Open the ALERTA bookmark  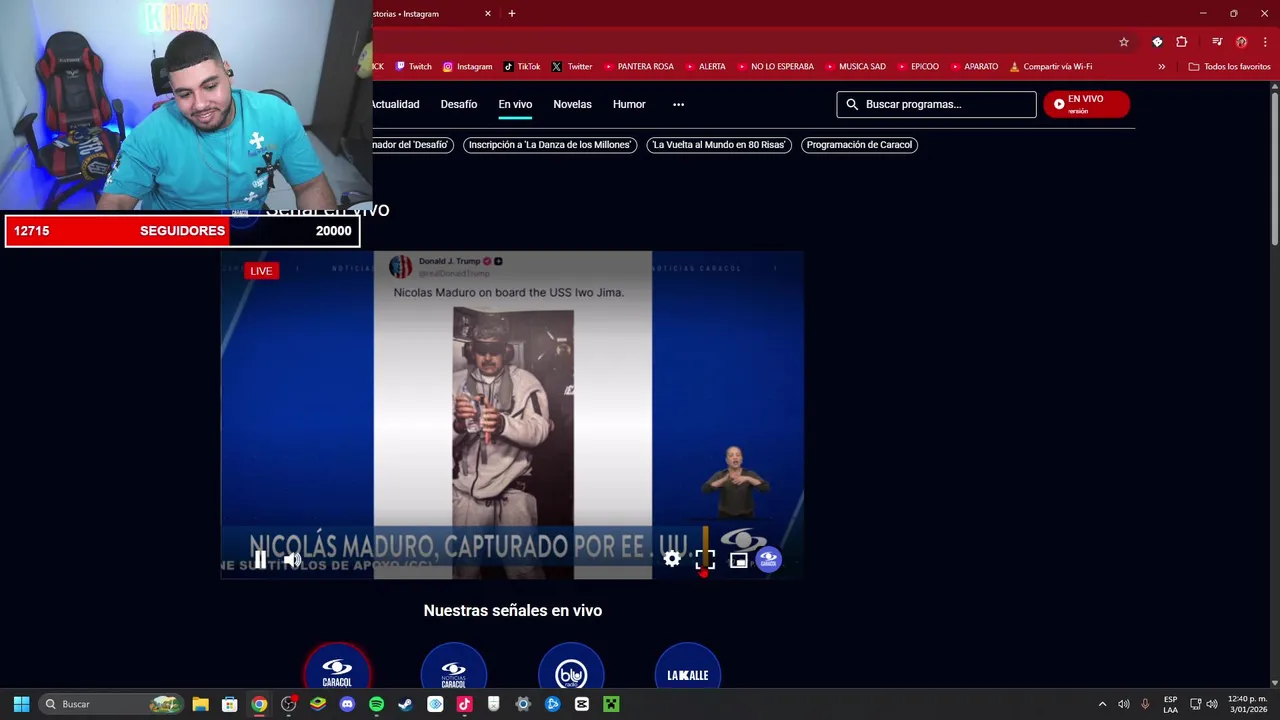(x=705, y=67)
